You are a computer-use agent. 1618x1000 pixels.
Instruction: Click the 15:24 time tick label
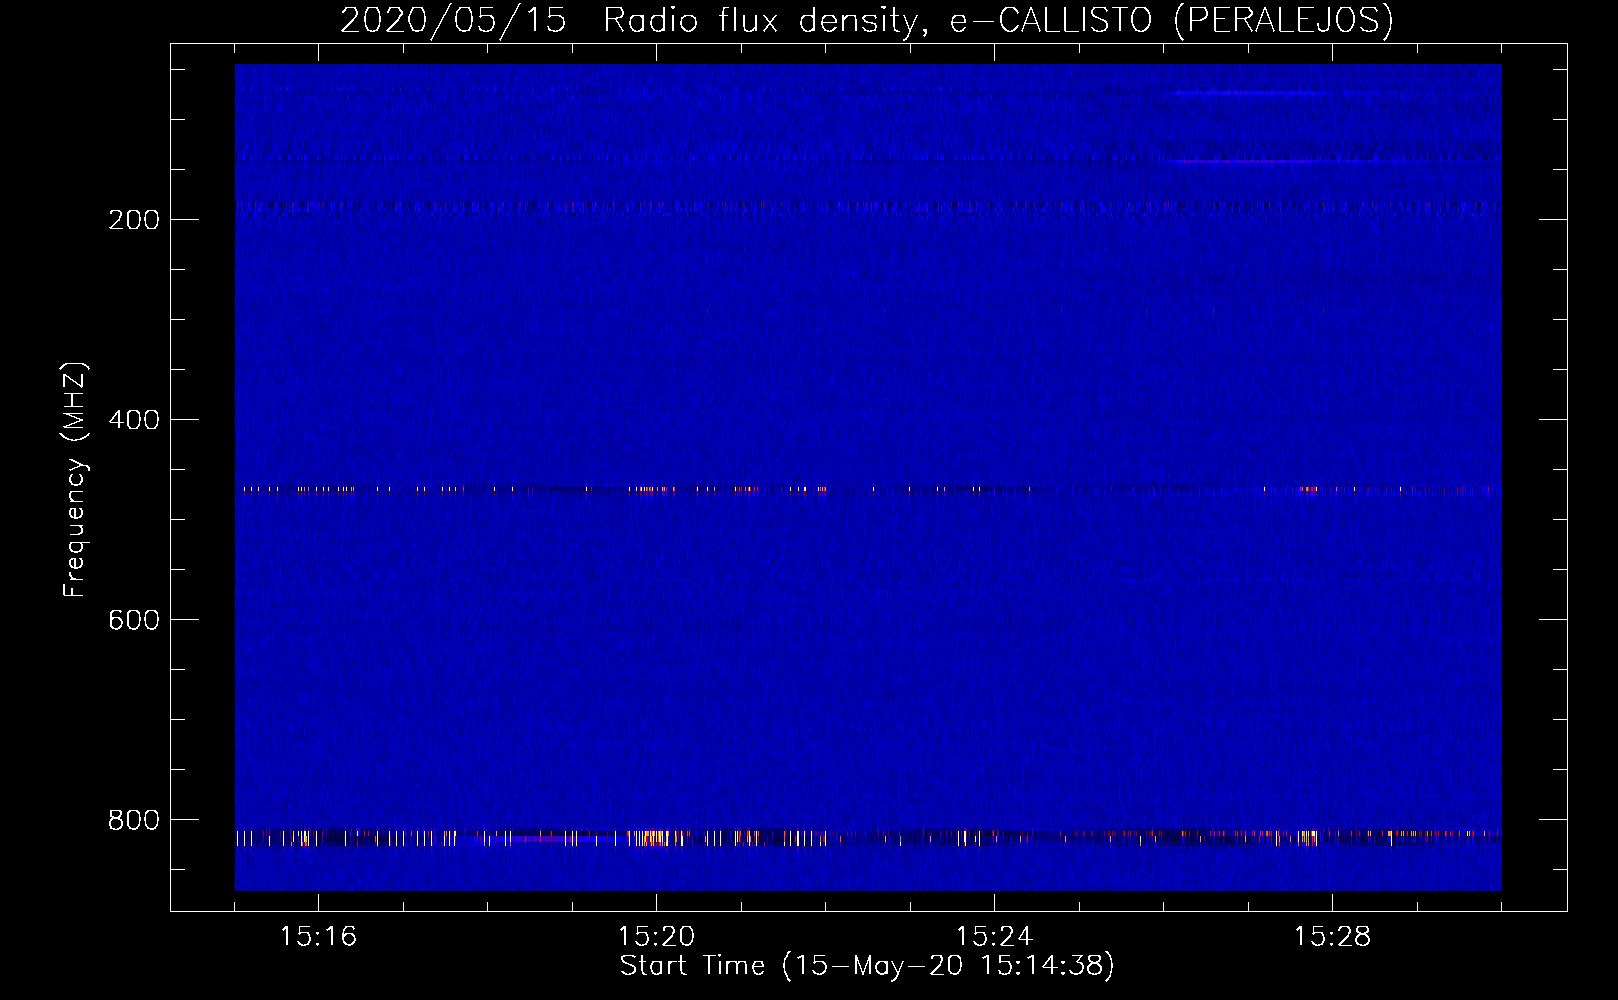(994, 937)
